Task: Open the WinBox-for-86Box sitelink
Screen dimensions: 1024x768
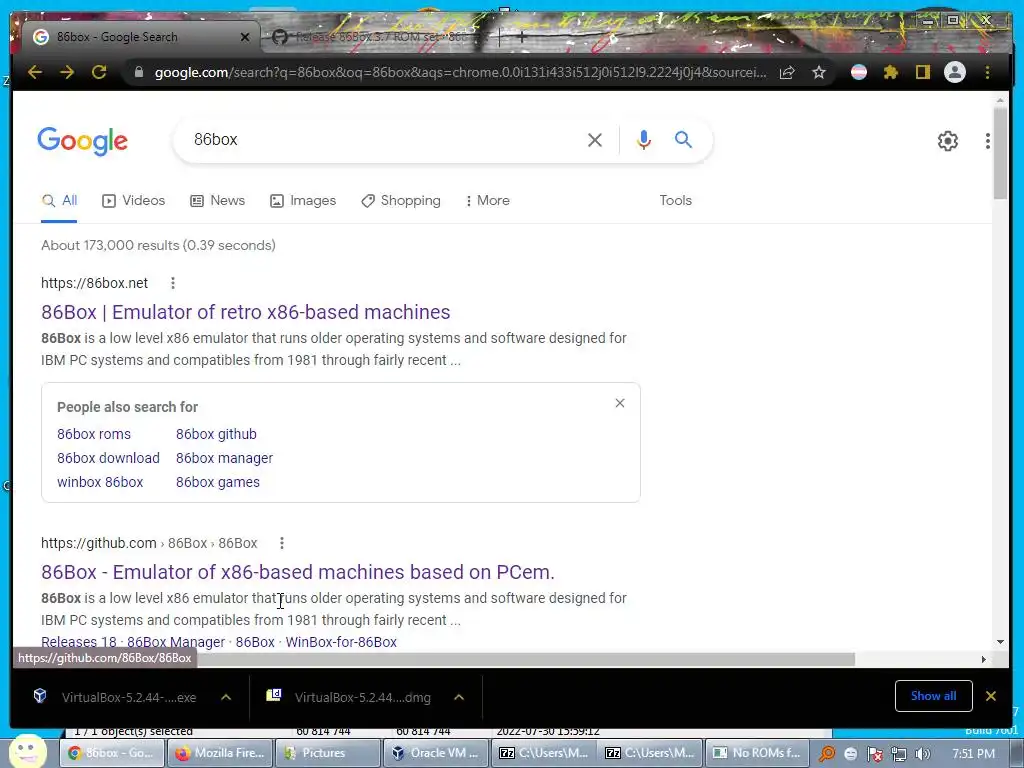Action: 341,642
